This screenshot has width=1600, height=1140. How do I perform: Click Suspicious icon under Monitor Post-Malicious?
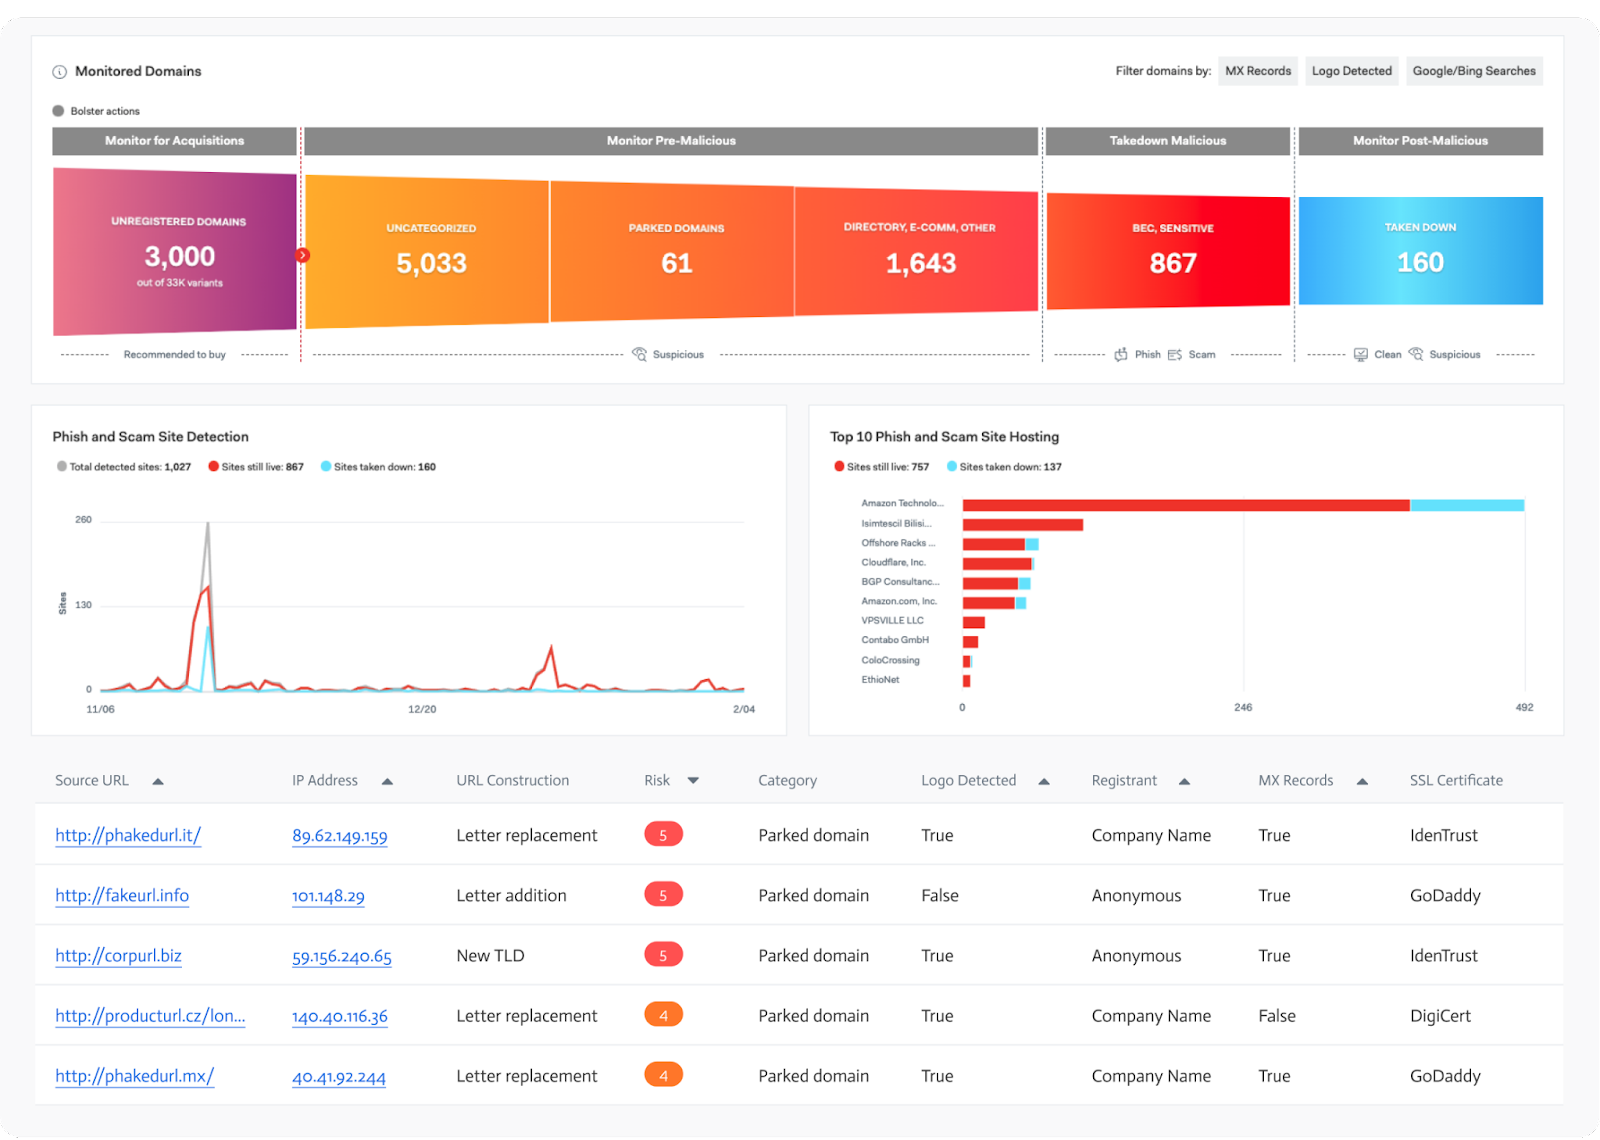point(1416,354)
